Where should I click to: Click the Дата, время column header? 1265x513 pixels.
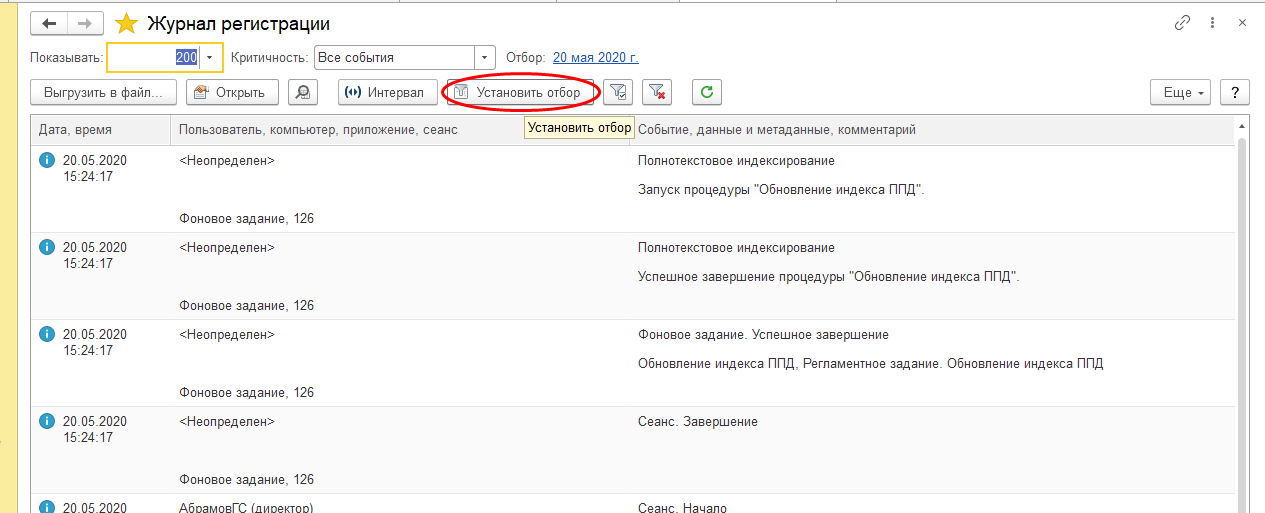[x=75, y=130]
